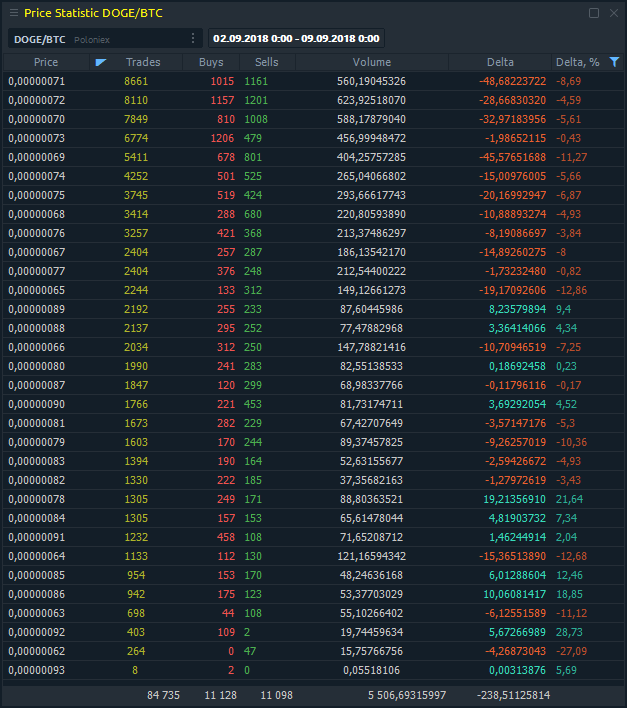The image size is (627, 708).
Task: Select price row 0,00000065
Action: tap(313, 290)
